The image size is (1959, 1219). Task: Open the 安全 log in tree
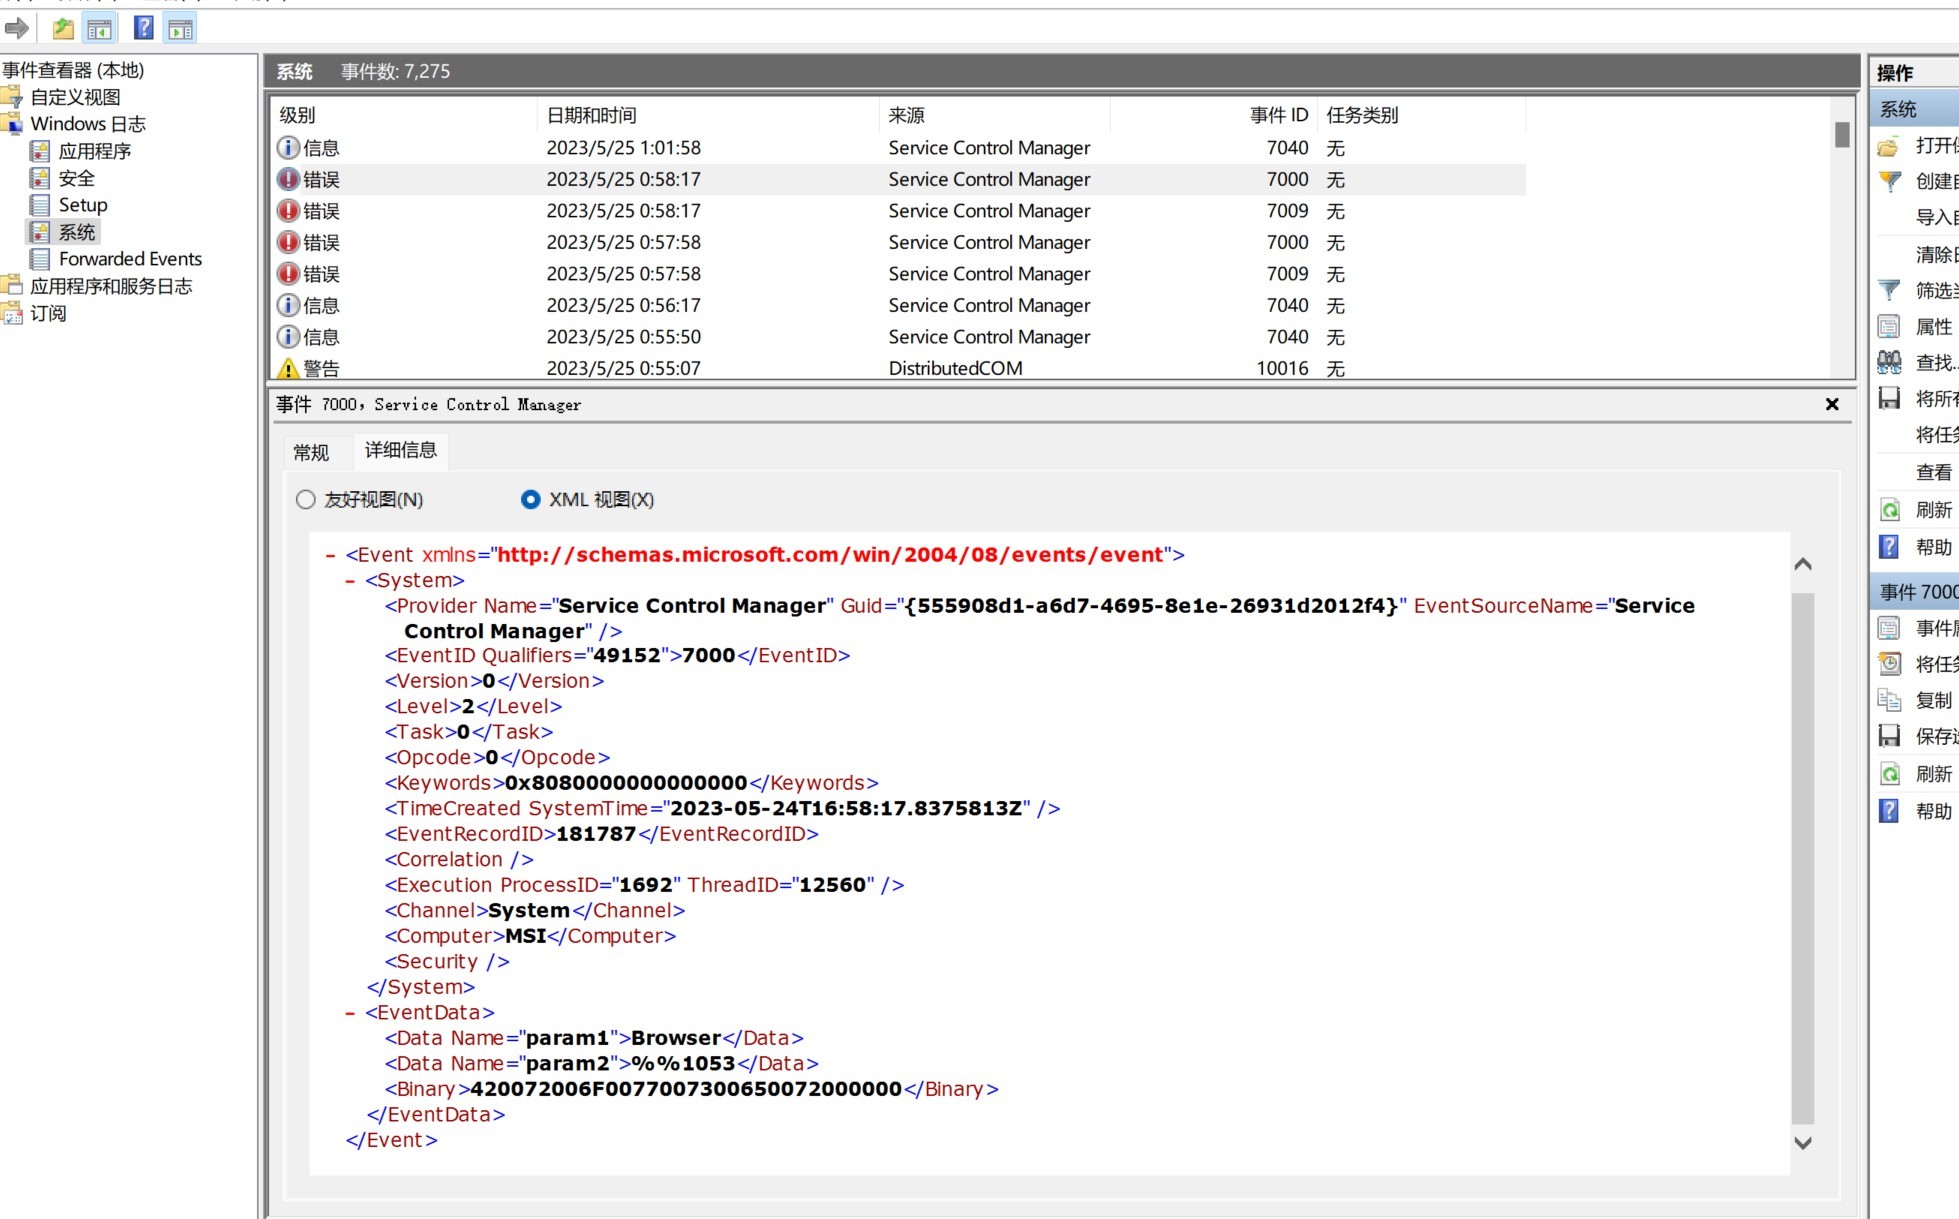(76, 178)
